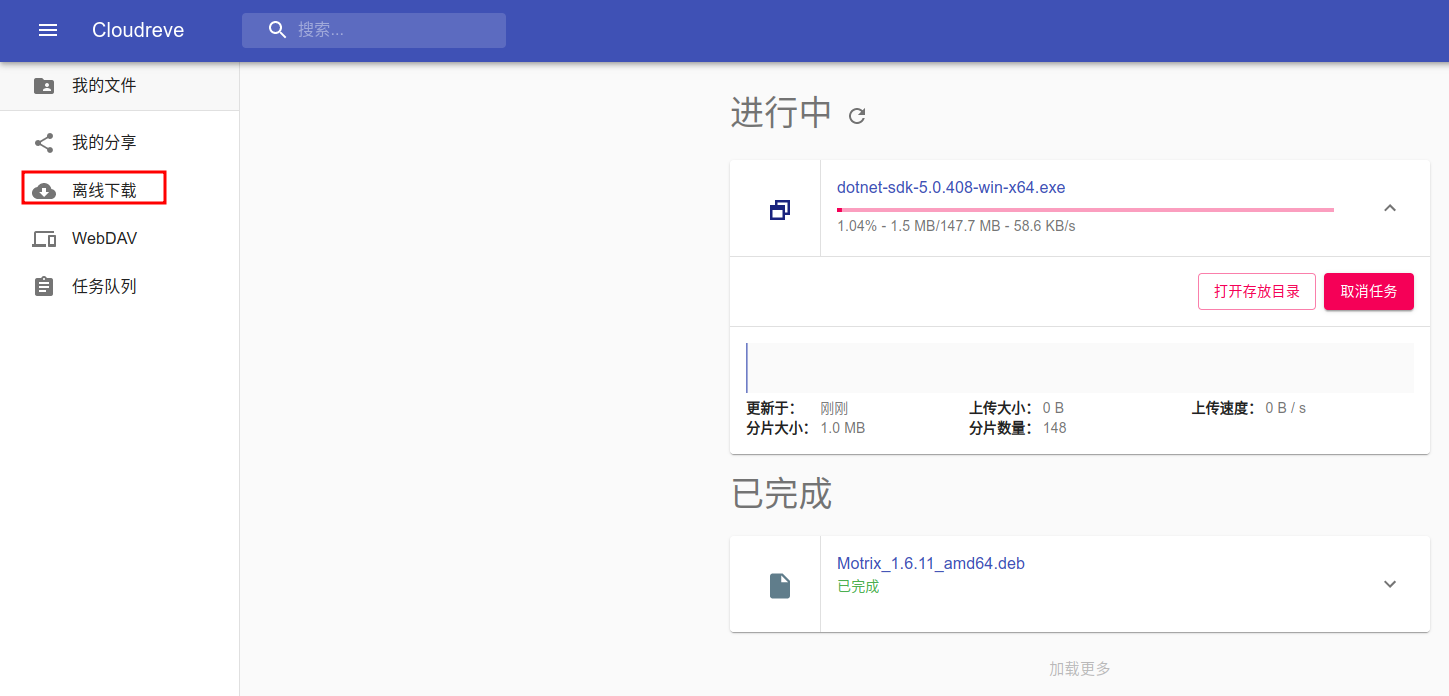Click the hamburger menu icon
Screen dimensions: 1449x696
click(48, 30)
